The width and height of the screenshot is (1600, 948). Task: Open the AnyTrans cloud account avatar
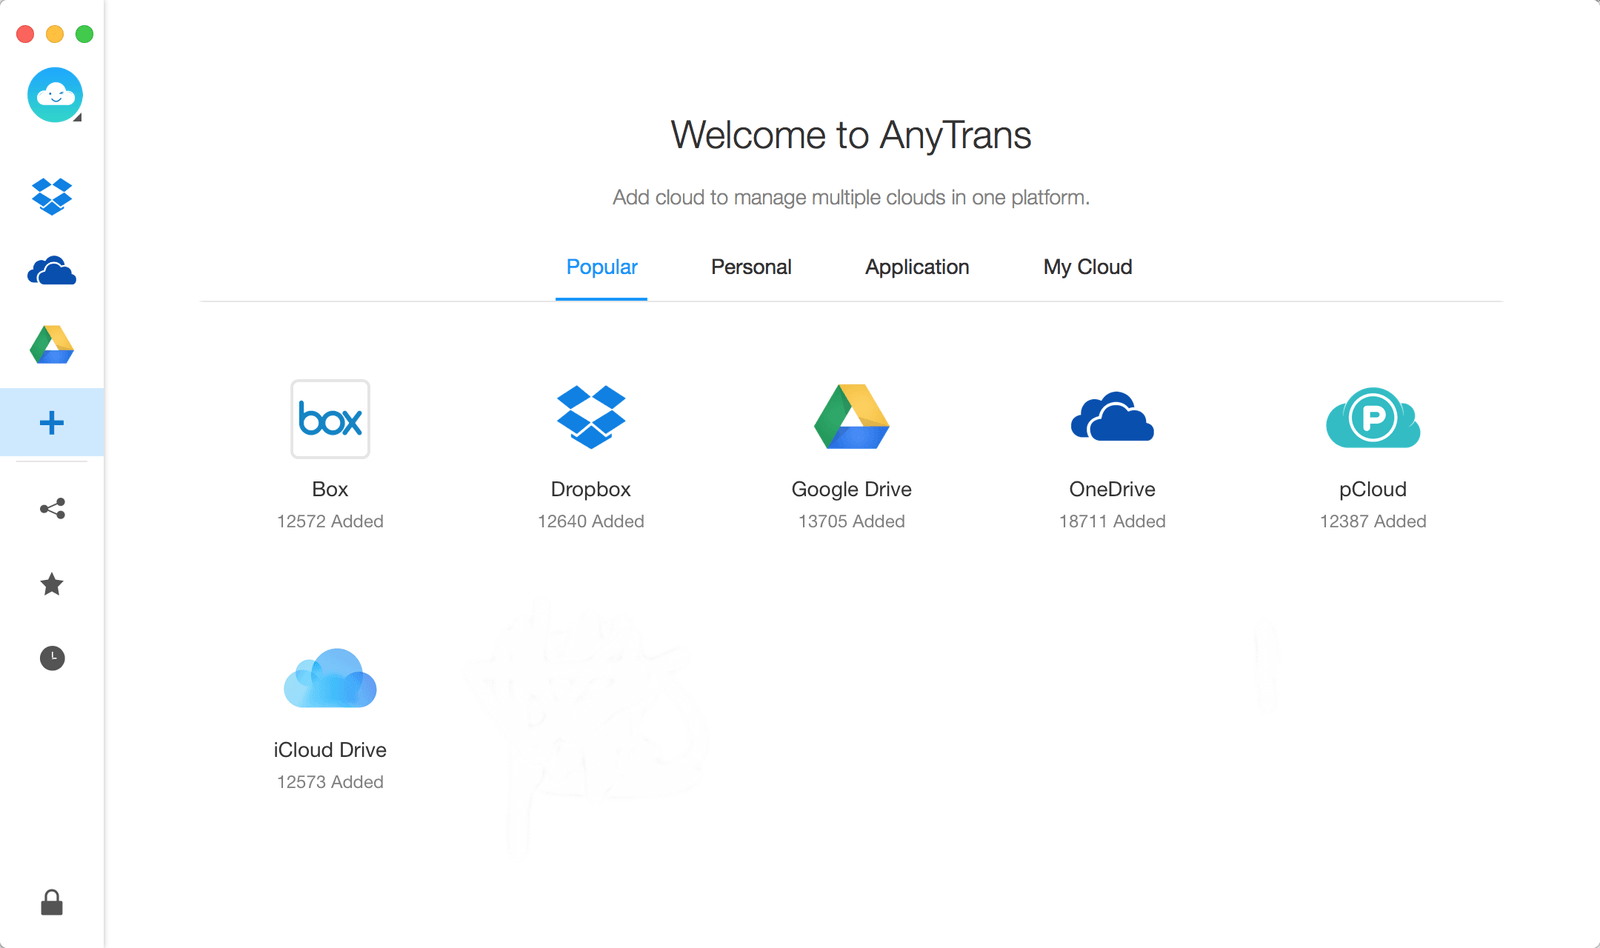pyautogui.click(x=54, y=95)
